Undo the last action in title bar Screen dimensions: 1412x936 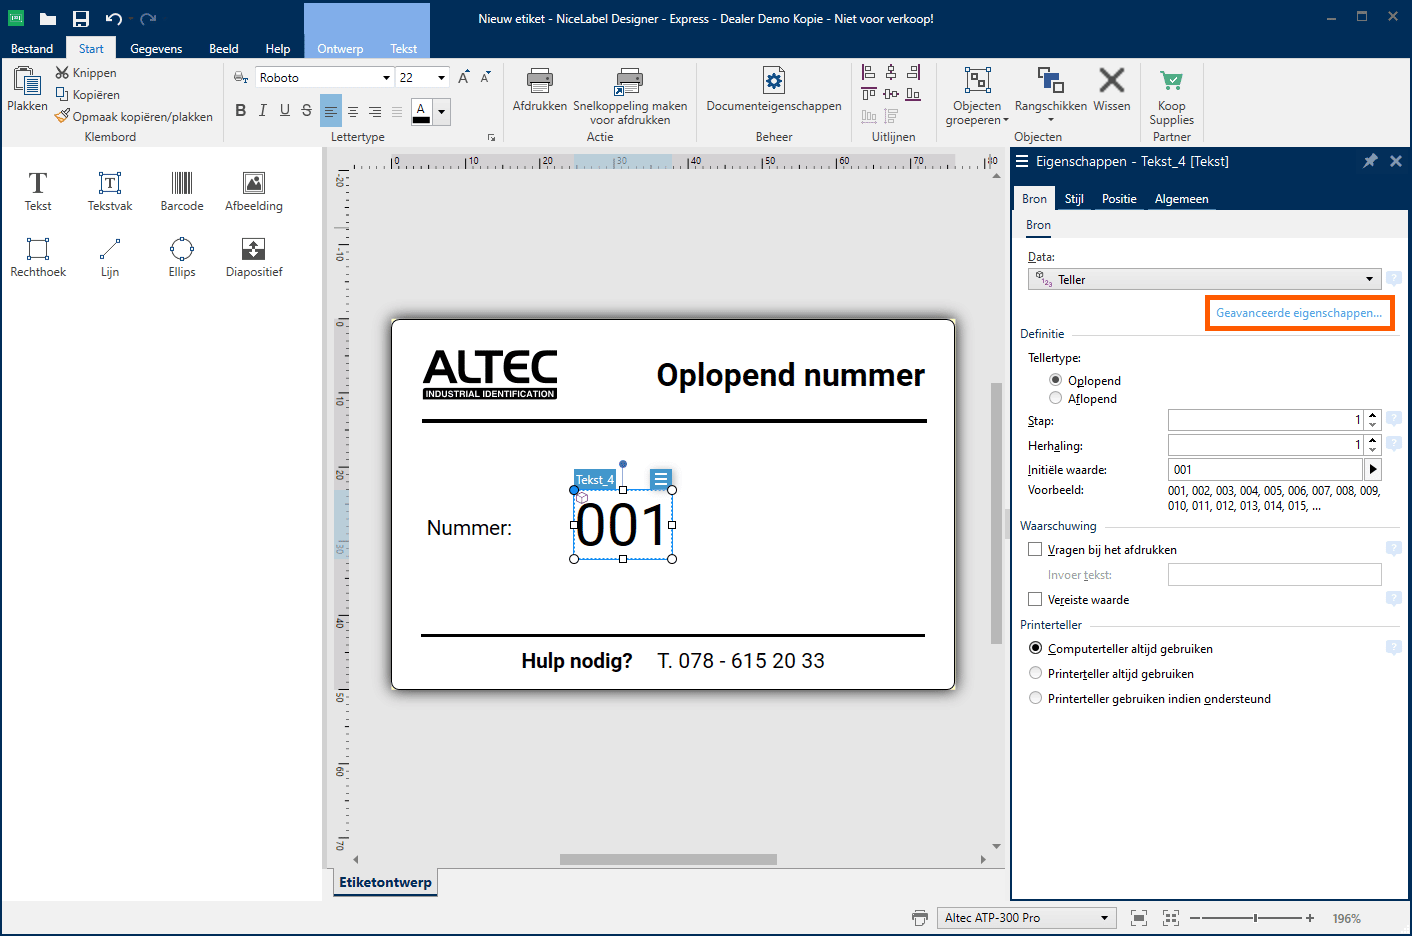click(114, 19)
